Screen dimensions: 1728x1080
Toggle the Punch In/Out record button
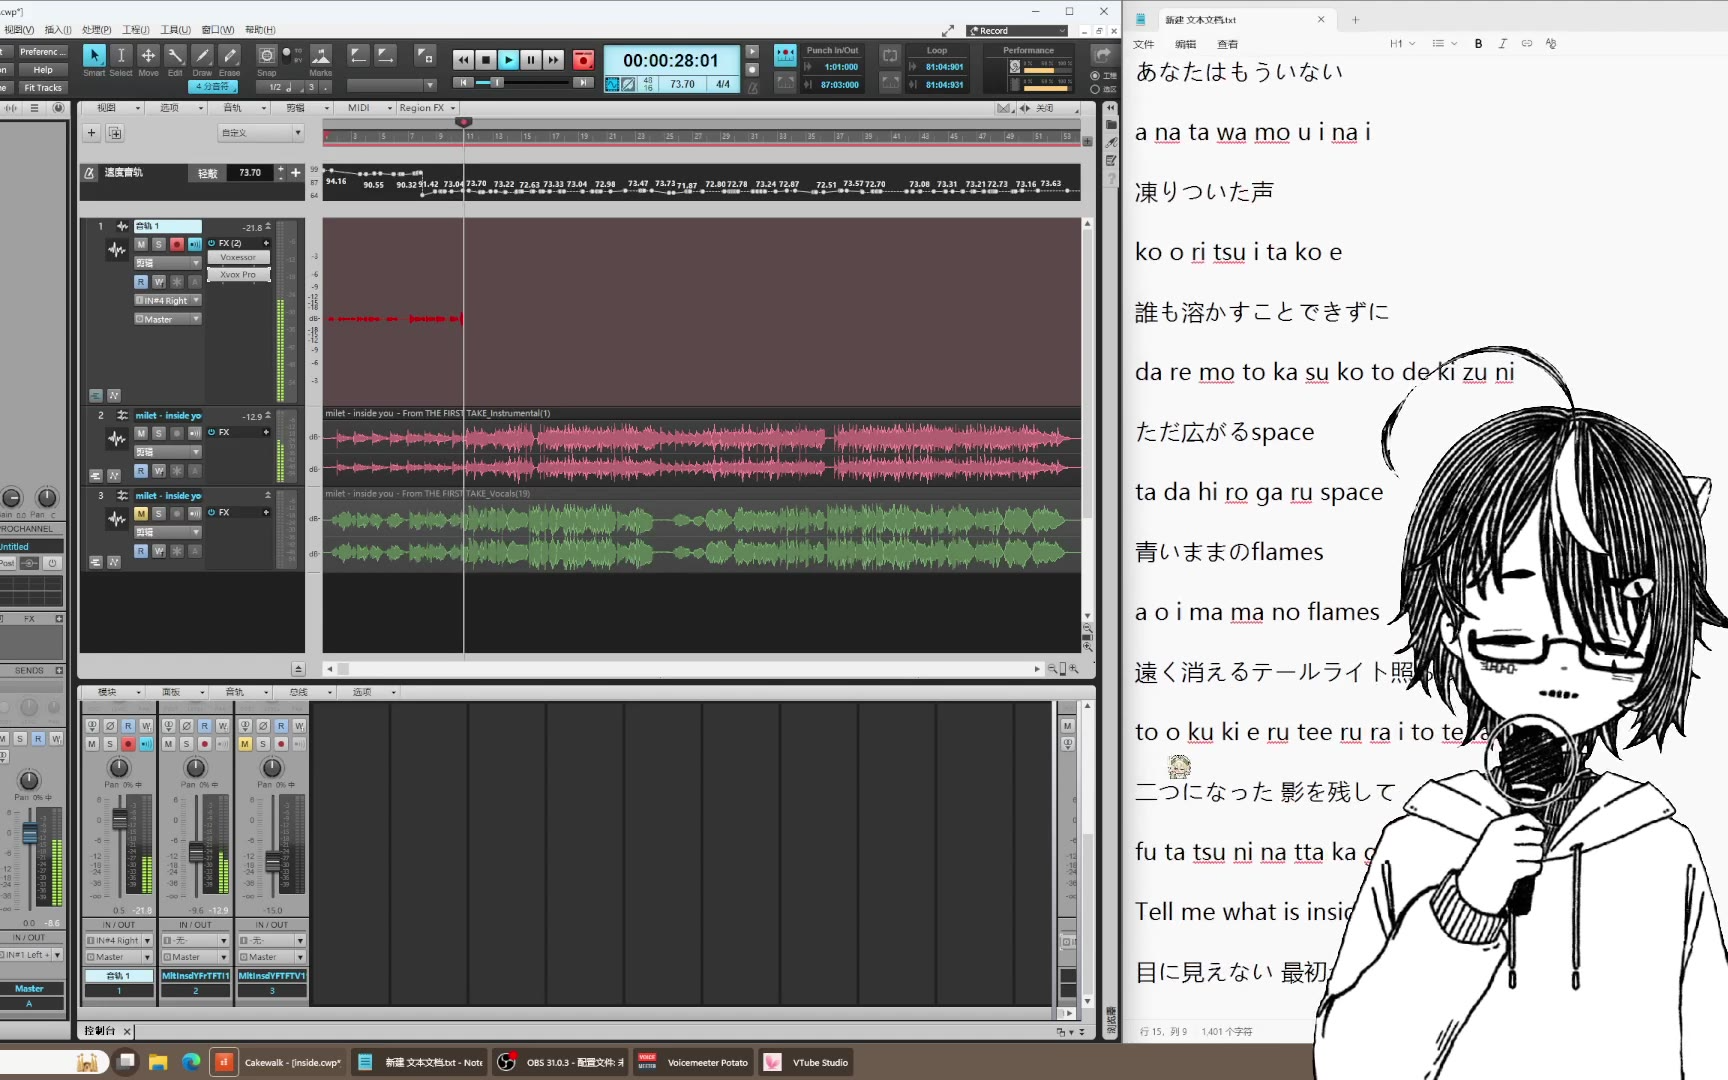pos(786,56)
